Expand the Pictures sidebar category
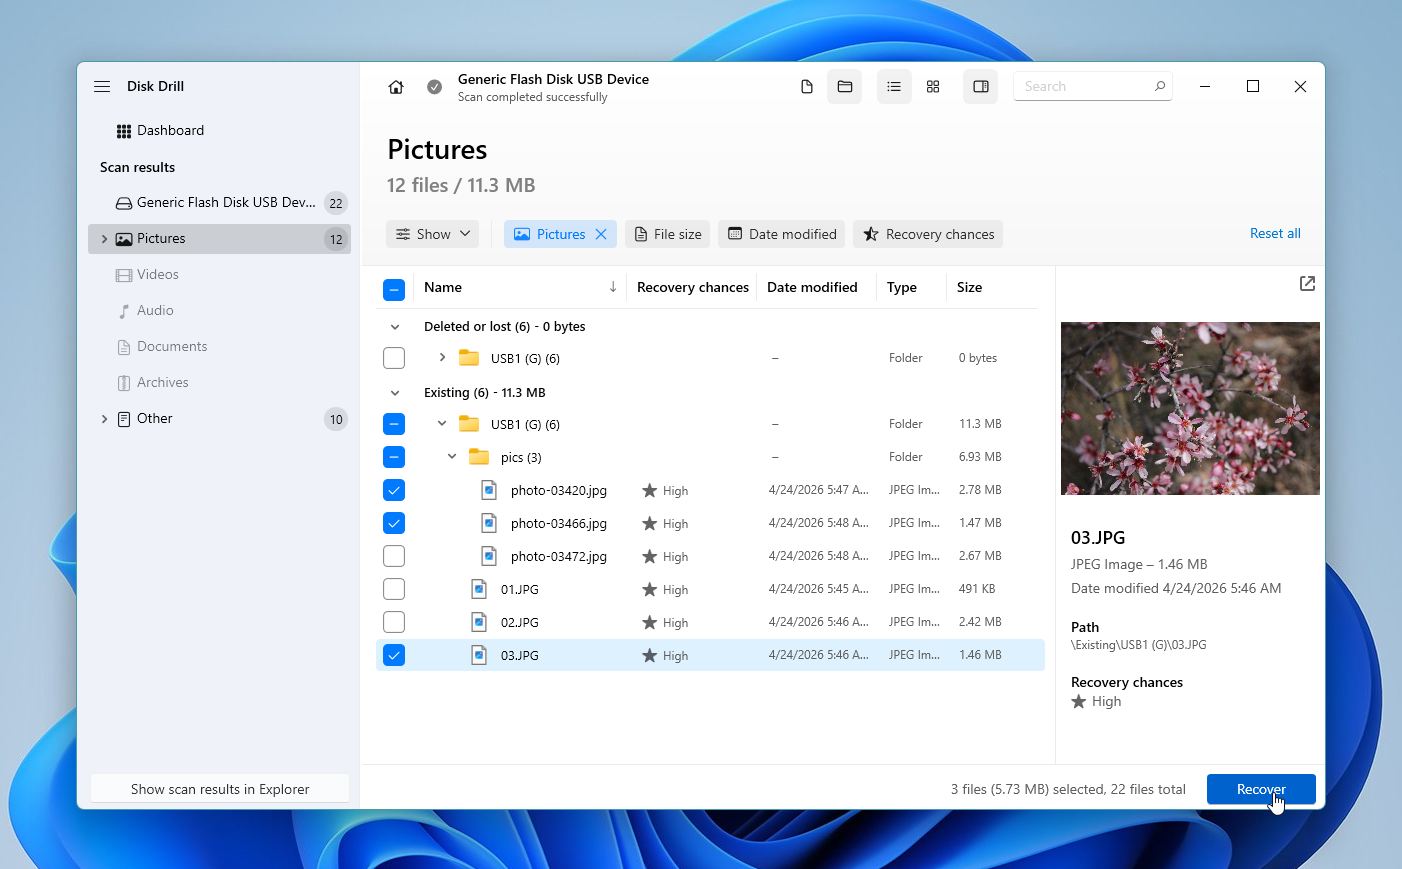Screen dimensions: 1402x869 [104, 239]
